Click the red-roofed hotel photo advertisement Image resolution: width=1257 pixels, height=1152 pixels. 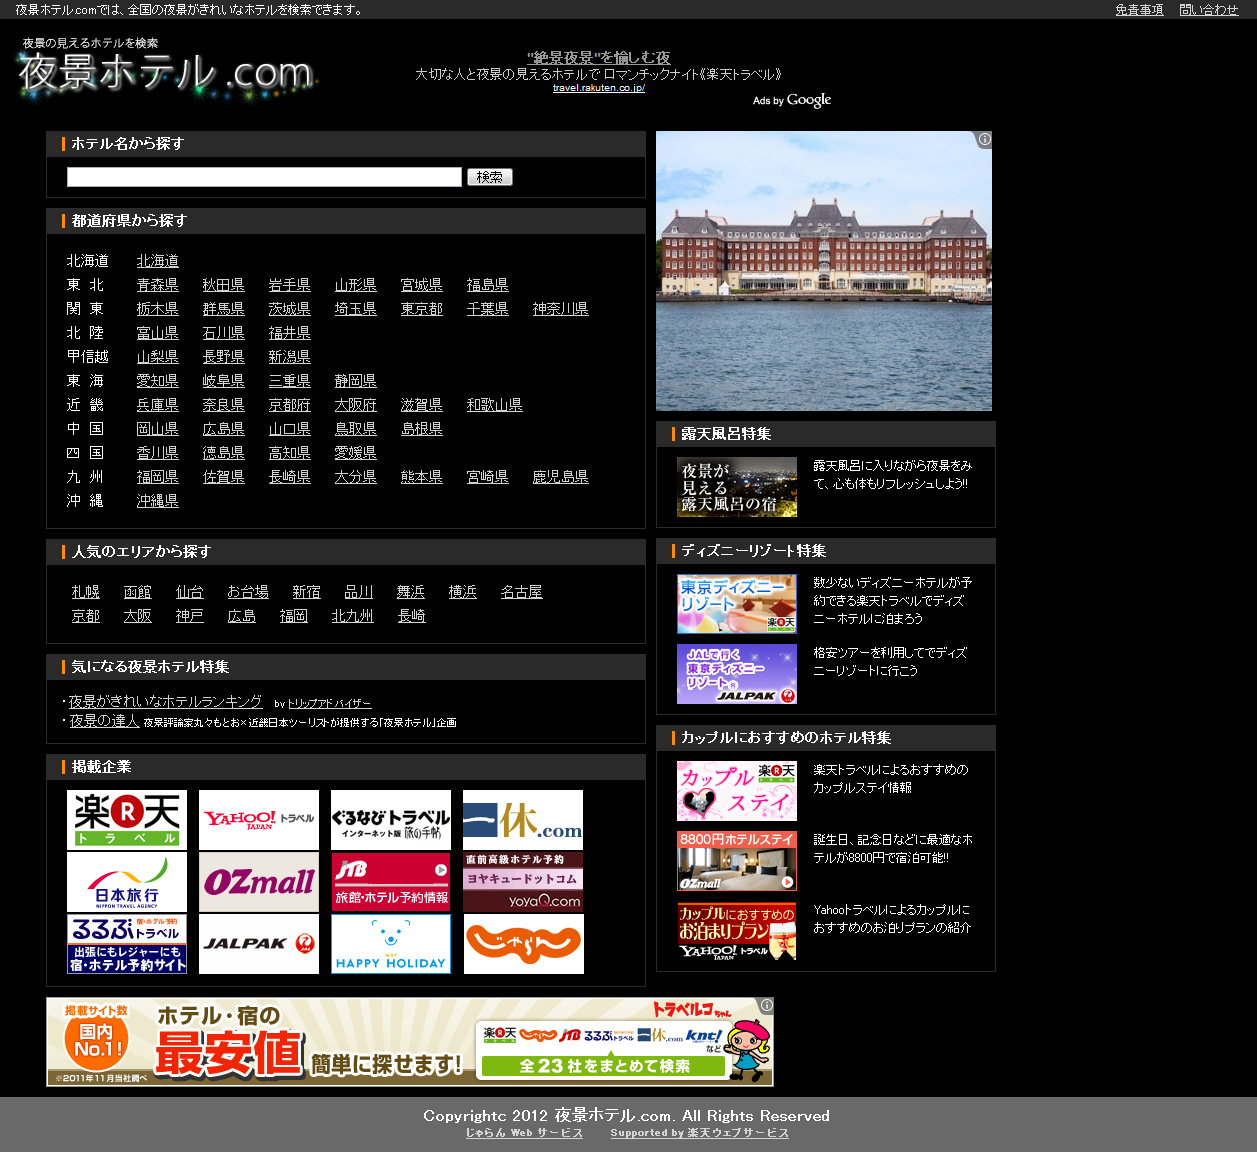(824, 271)
